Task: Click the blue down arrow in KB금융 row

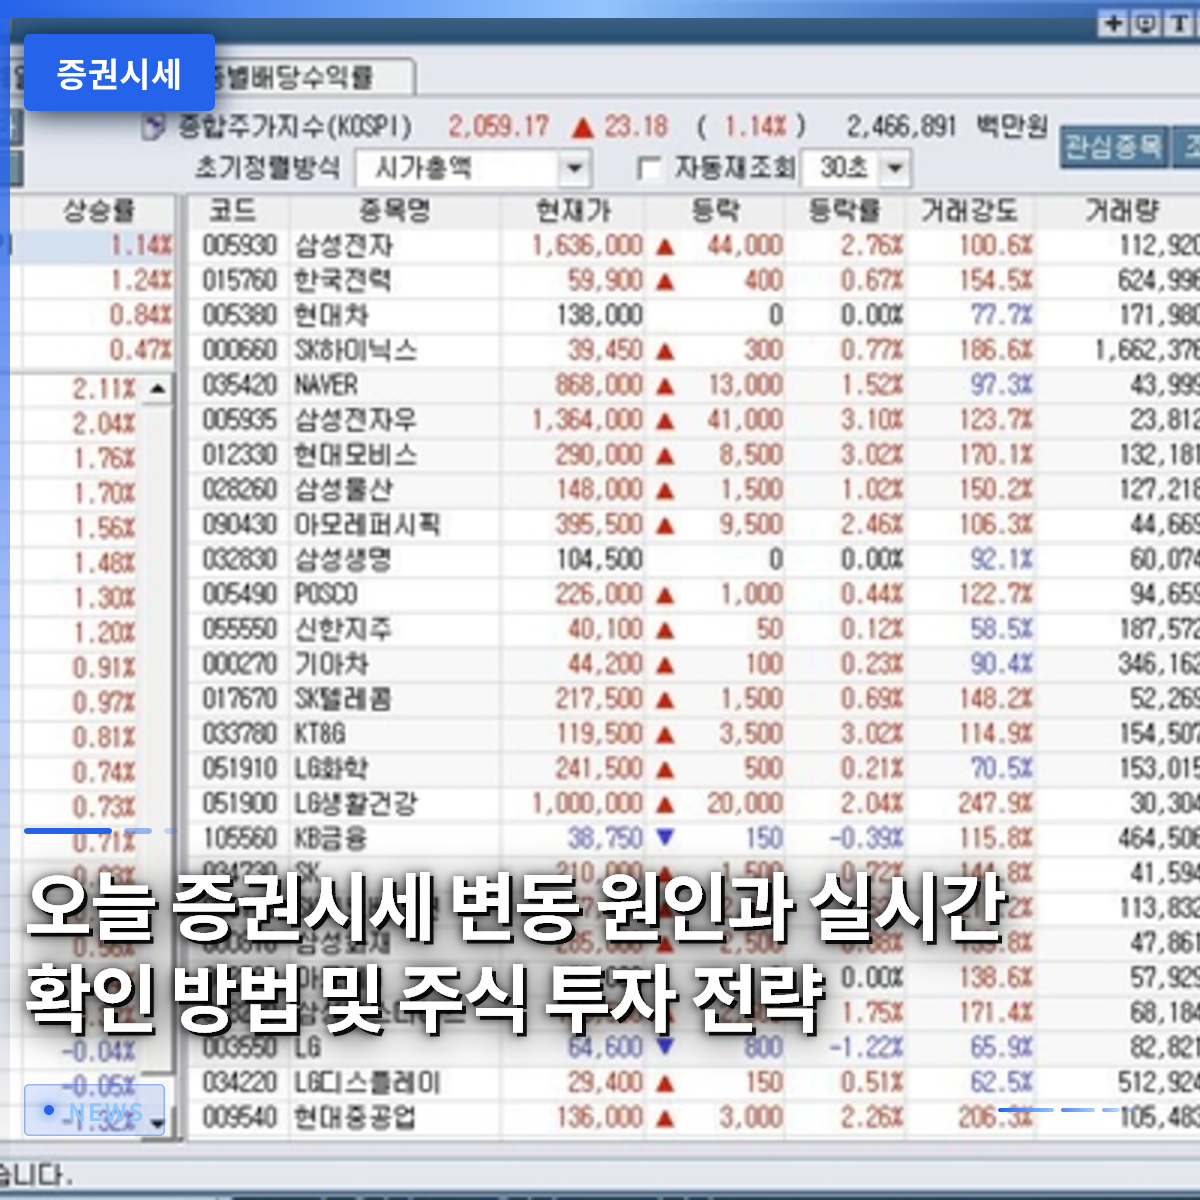Action: click(x=664, y=837)
